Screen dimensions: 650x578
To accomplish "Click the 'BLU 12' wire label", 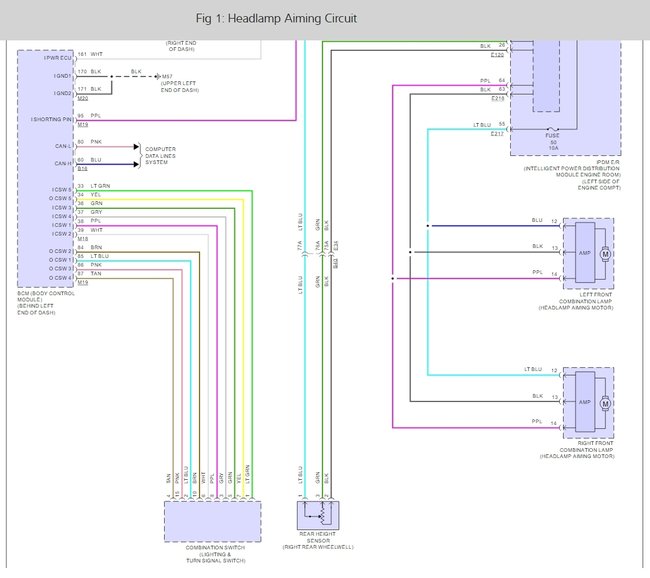I will tap(545, 221).
